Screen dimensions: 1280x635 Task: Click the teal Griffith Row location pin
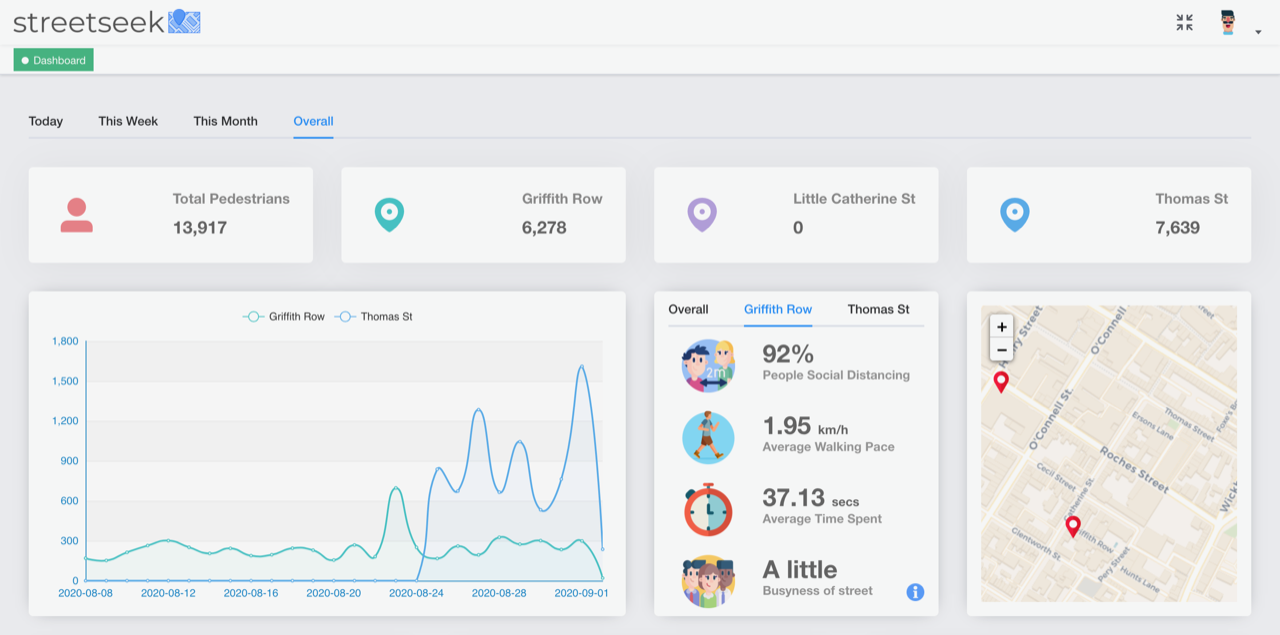389,215
